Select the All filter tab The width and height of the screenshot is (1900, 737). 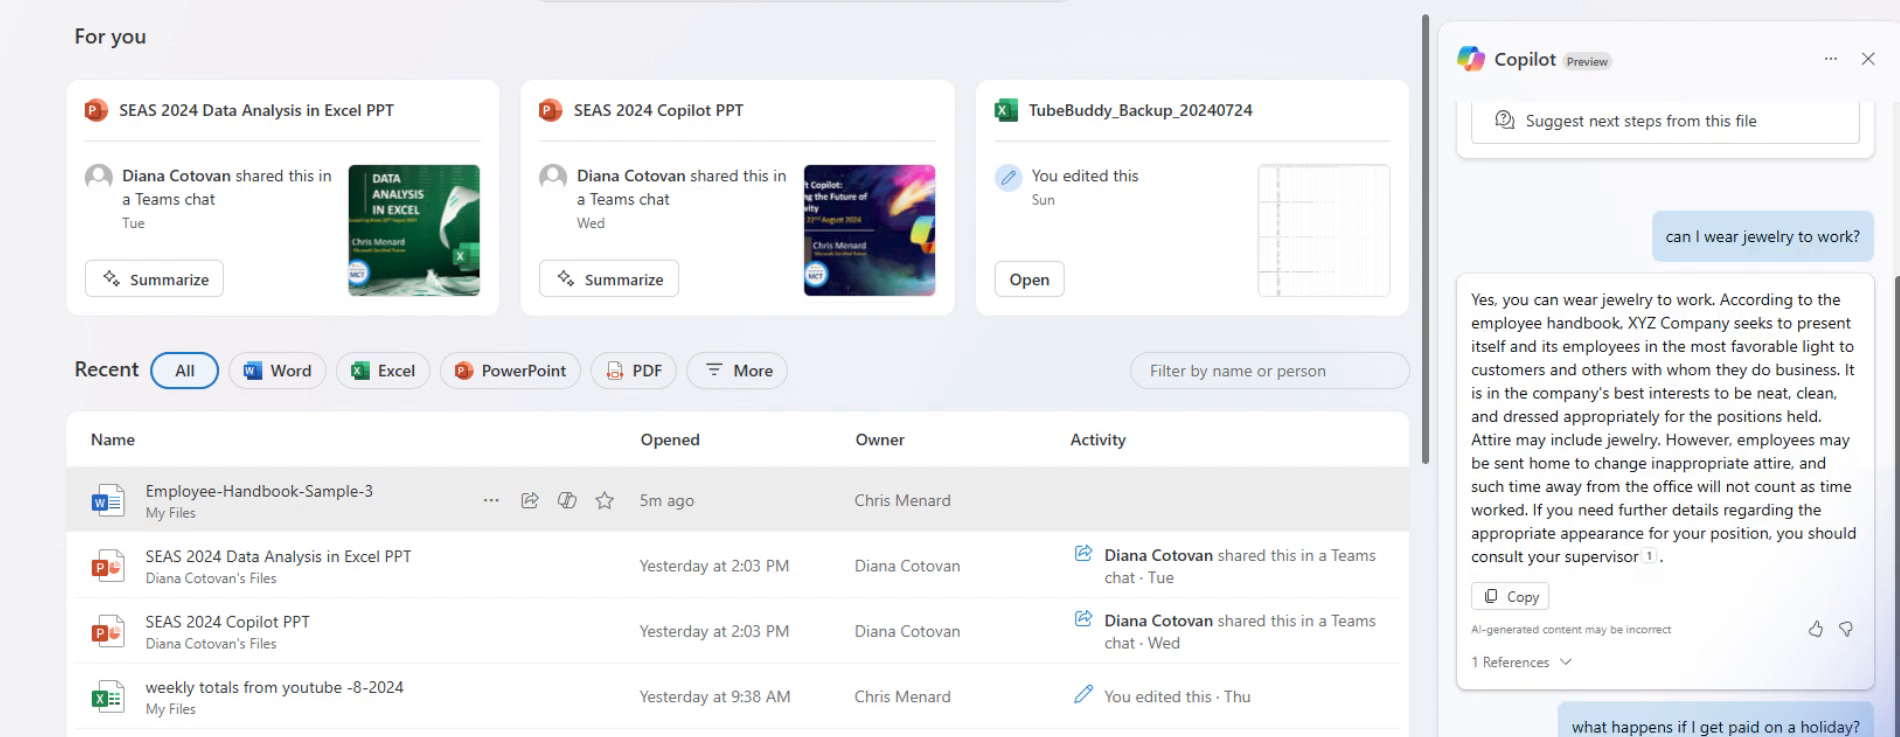[184, 370]
